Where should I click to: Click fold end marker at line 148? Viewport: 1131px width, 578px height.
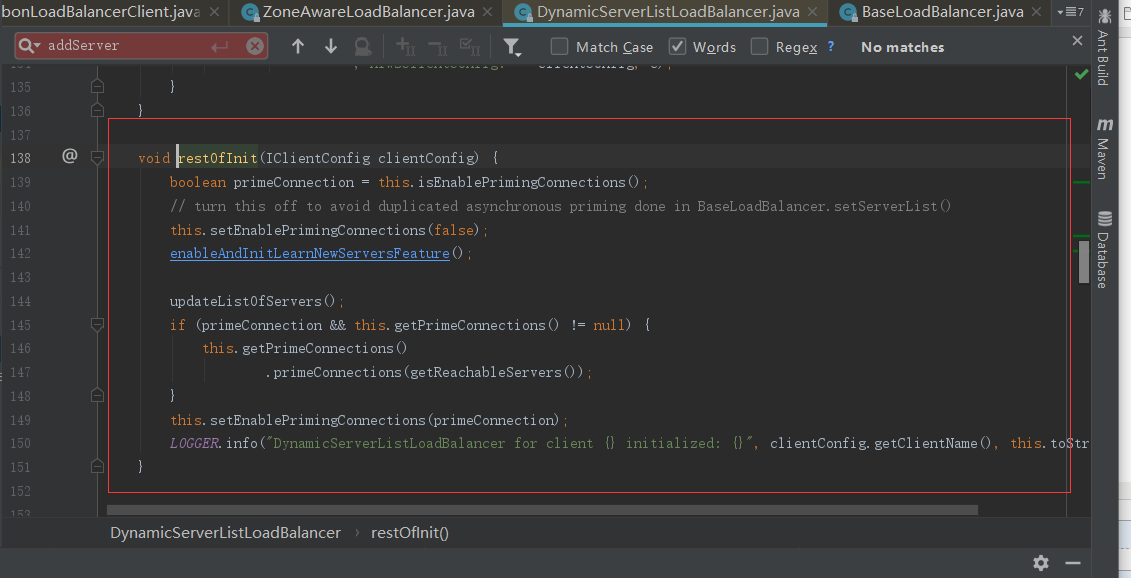click(97, 395)
